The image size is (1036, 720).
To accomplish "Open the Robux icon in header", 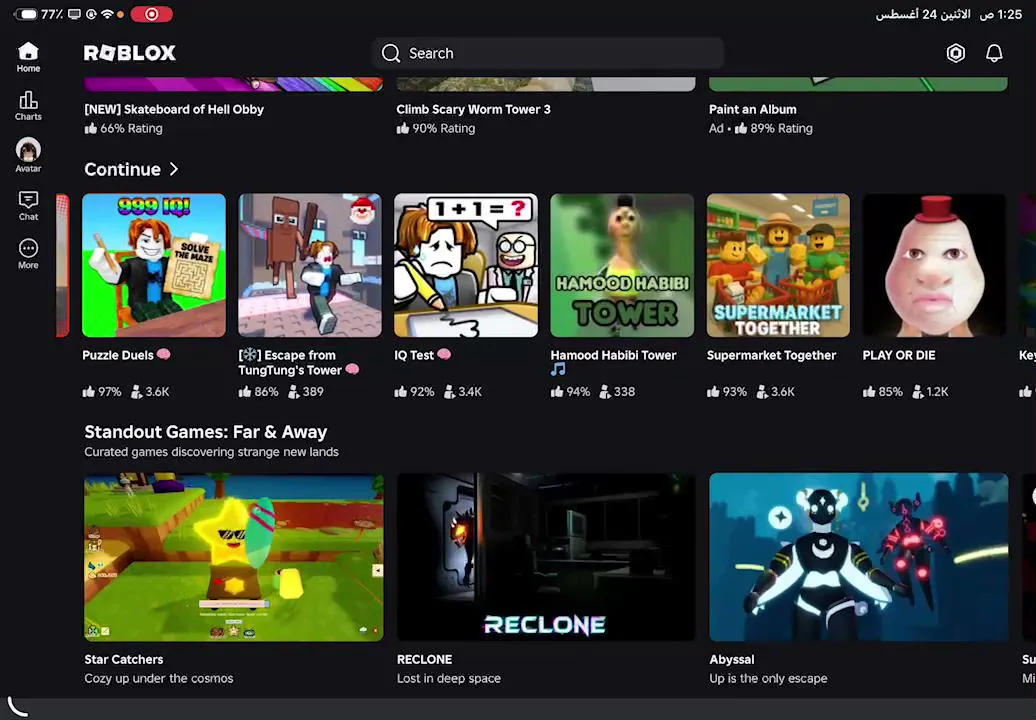I will point(955,53).
